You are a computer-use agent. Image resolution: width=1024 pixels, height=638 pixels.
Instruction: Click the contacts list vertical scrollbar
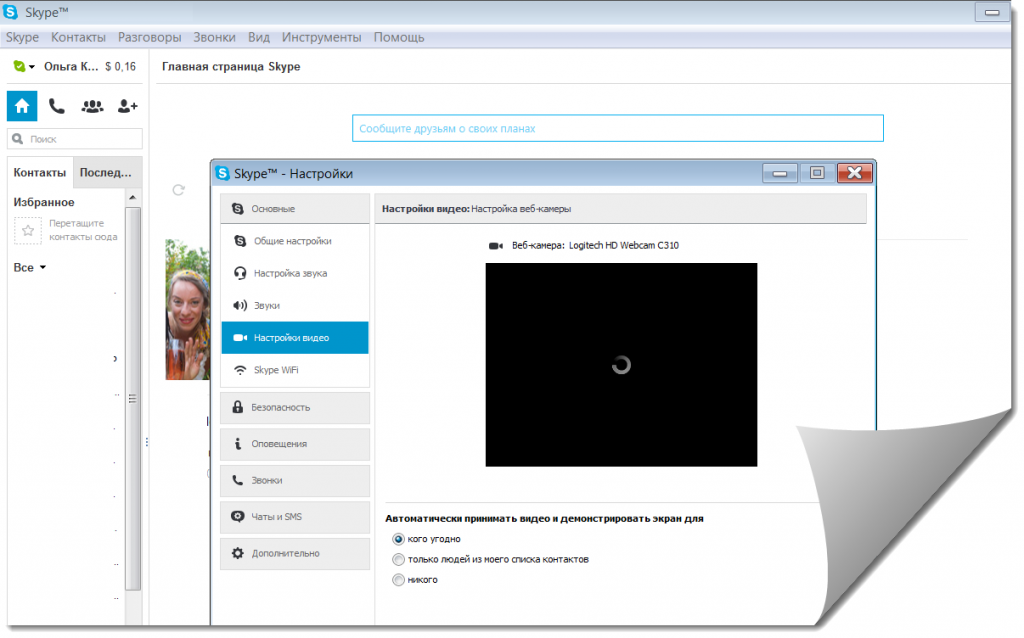coord(133,398)
